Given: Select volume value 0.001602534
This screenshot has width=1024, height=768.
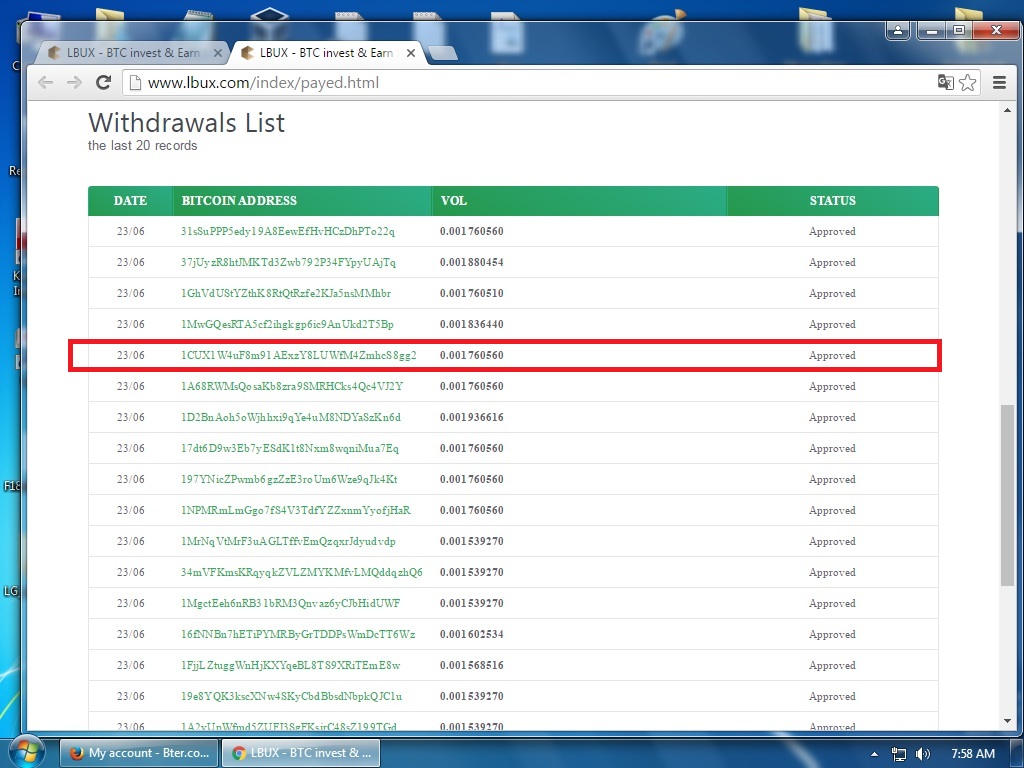Looking at the screenshot, I should pos(472,635).
